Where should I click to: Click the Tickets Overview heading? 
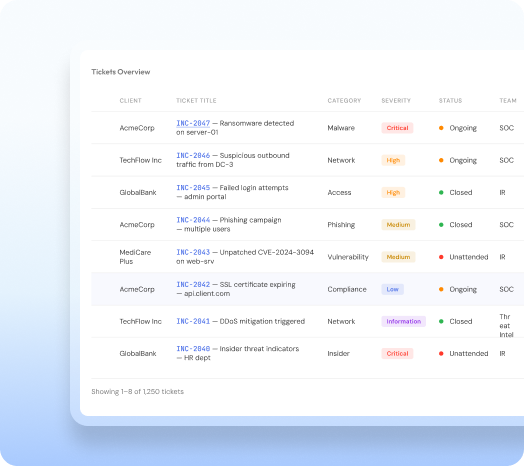[121, 72]
